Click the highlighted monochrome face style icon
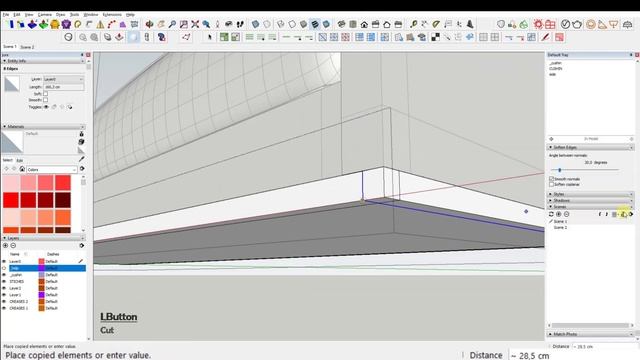The width and height of the screenshot is (640, 360). point(315,24)
